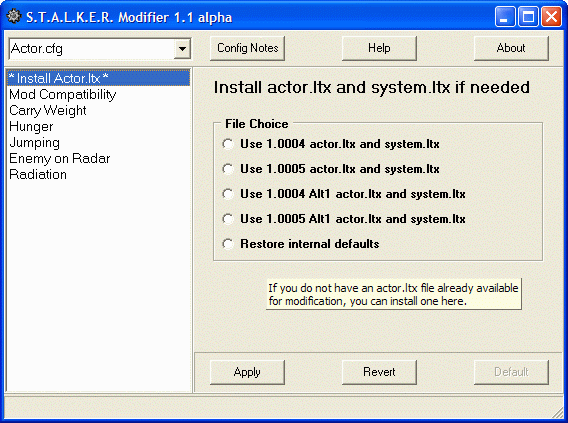Click the Revert button

coord(379,372)
